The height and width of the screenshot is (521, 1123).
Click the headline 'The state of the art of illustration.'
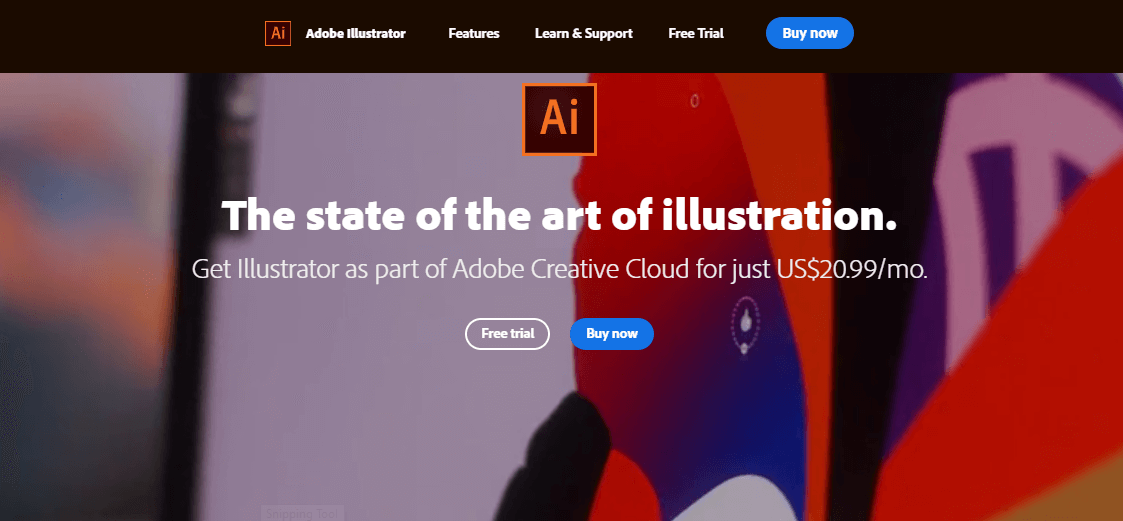click(559, 214)
